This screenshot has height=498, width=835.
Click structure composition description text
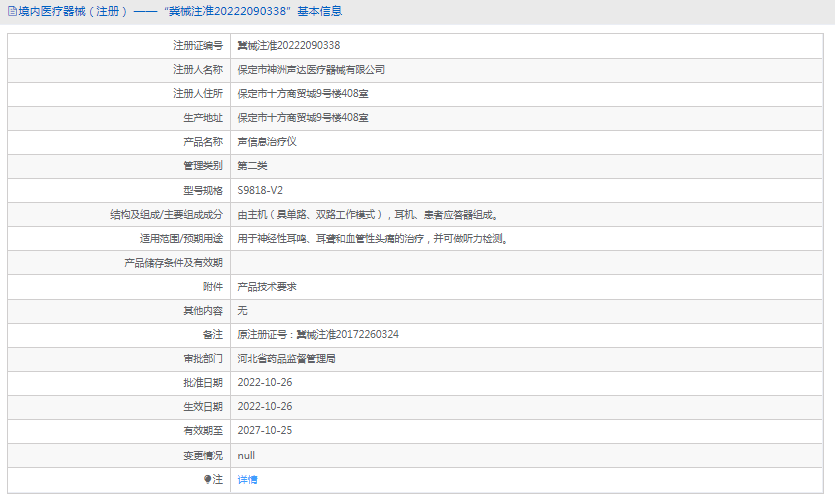click(x=367, y=214)
